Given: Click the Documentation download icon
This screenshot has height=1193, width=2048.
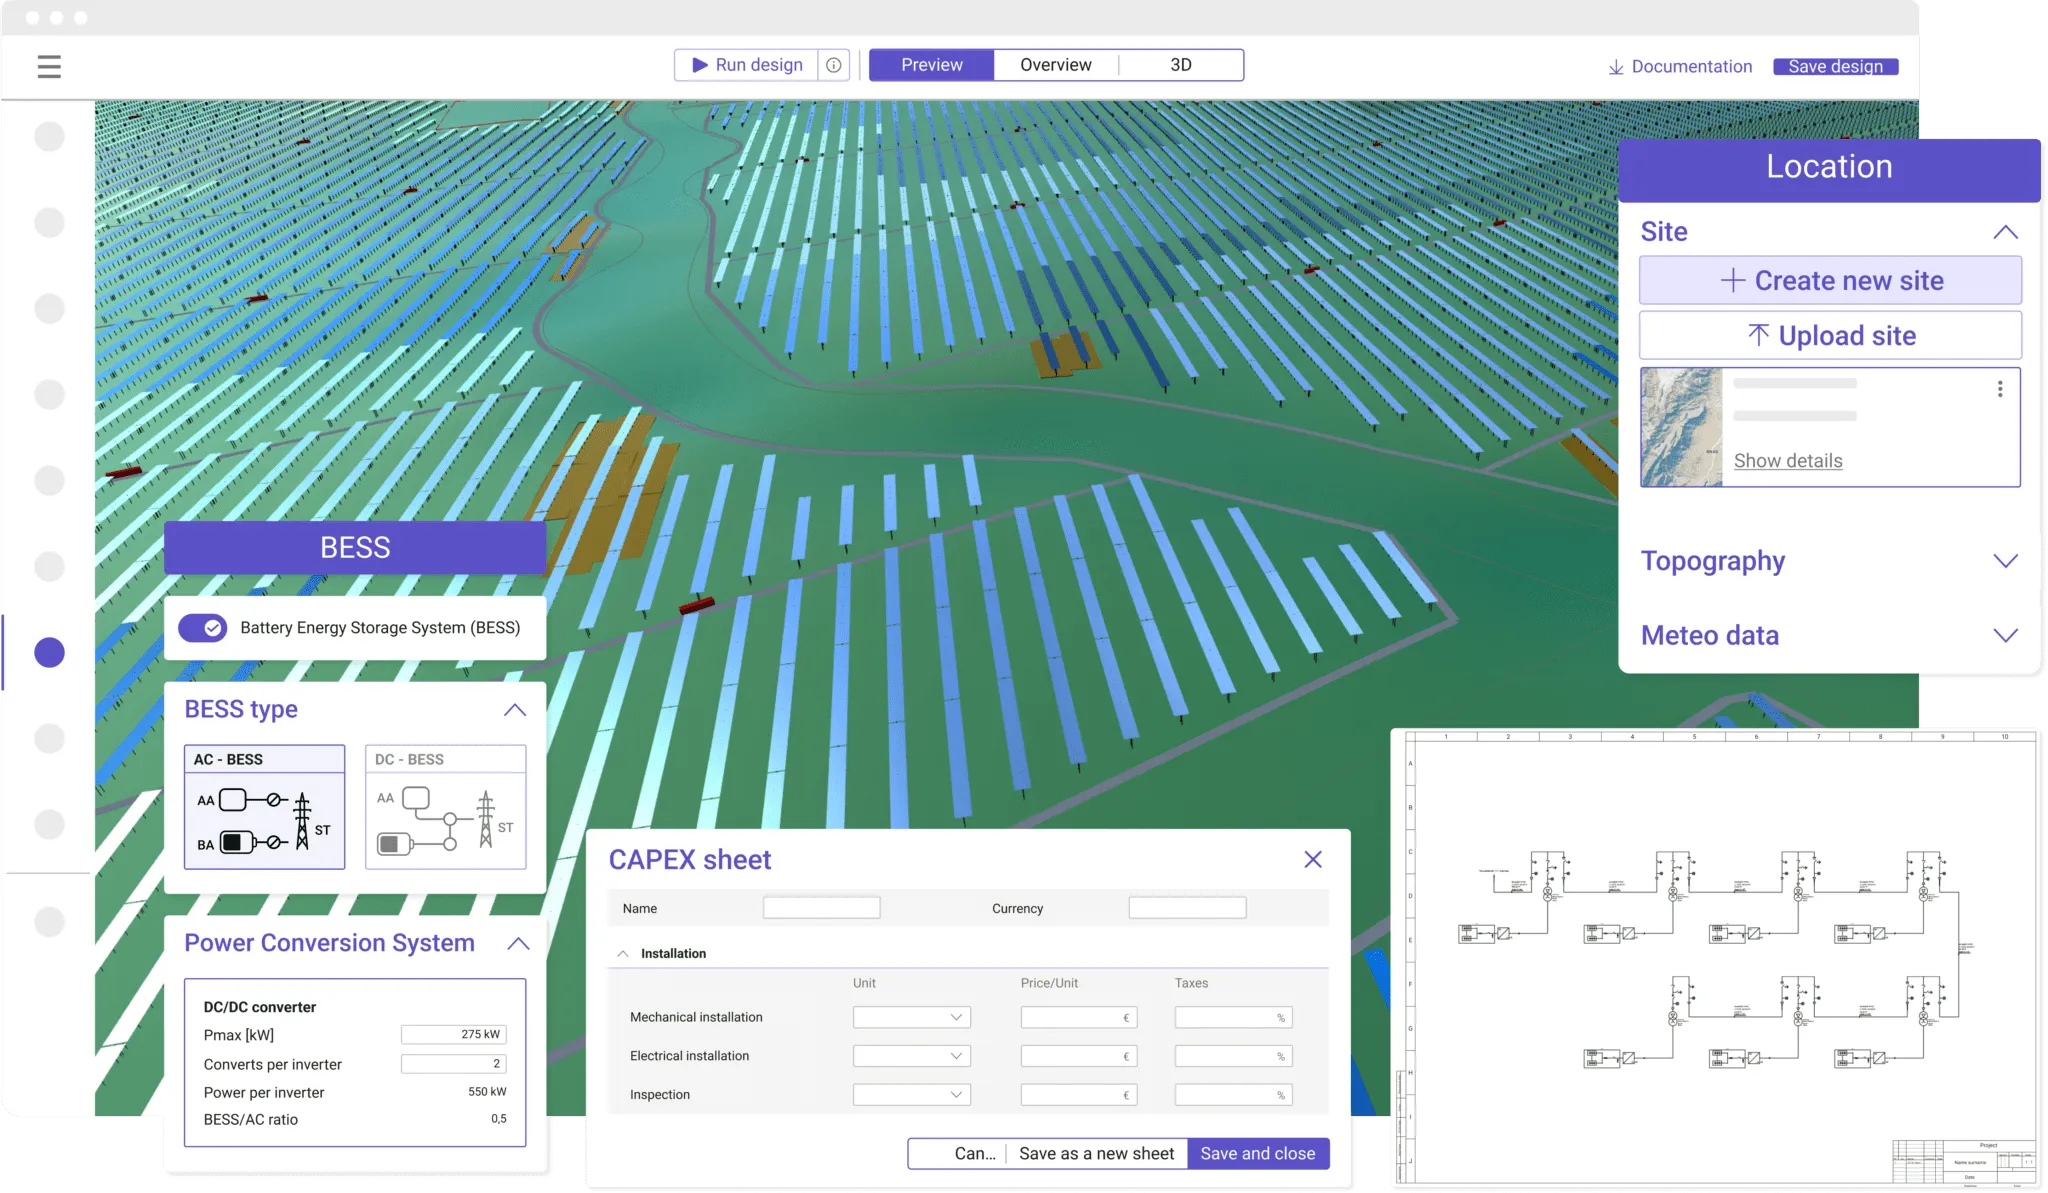Looking at the screenshot, I should point(1615,67).
